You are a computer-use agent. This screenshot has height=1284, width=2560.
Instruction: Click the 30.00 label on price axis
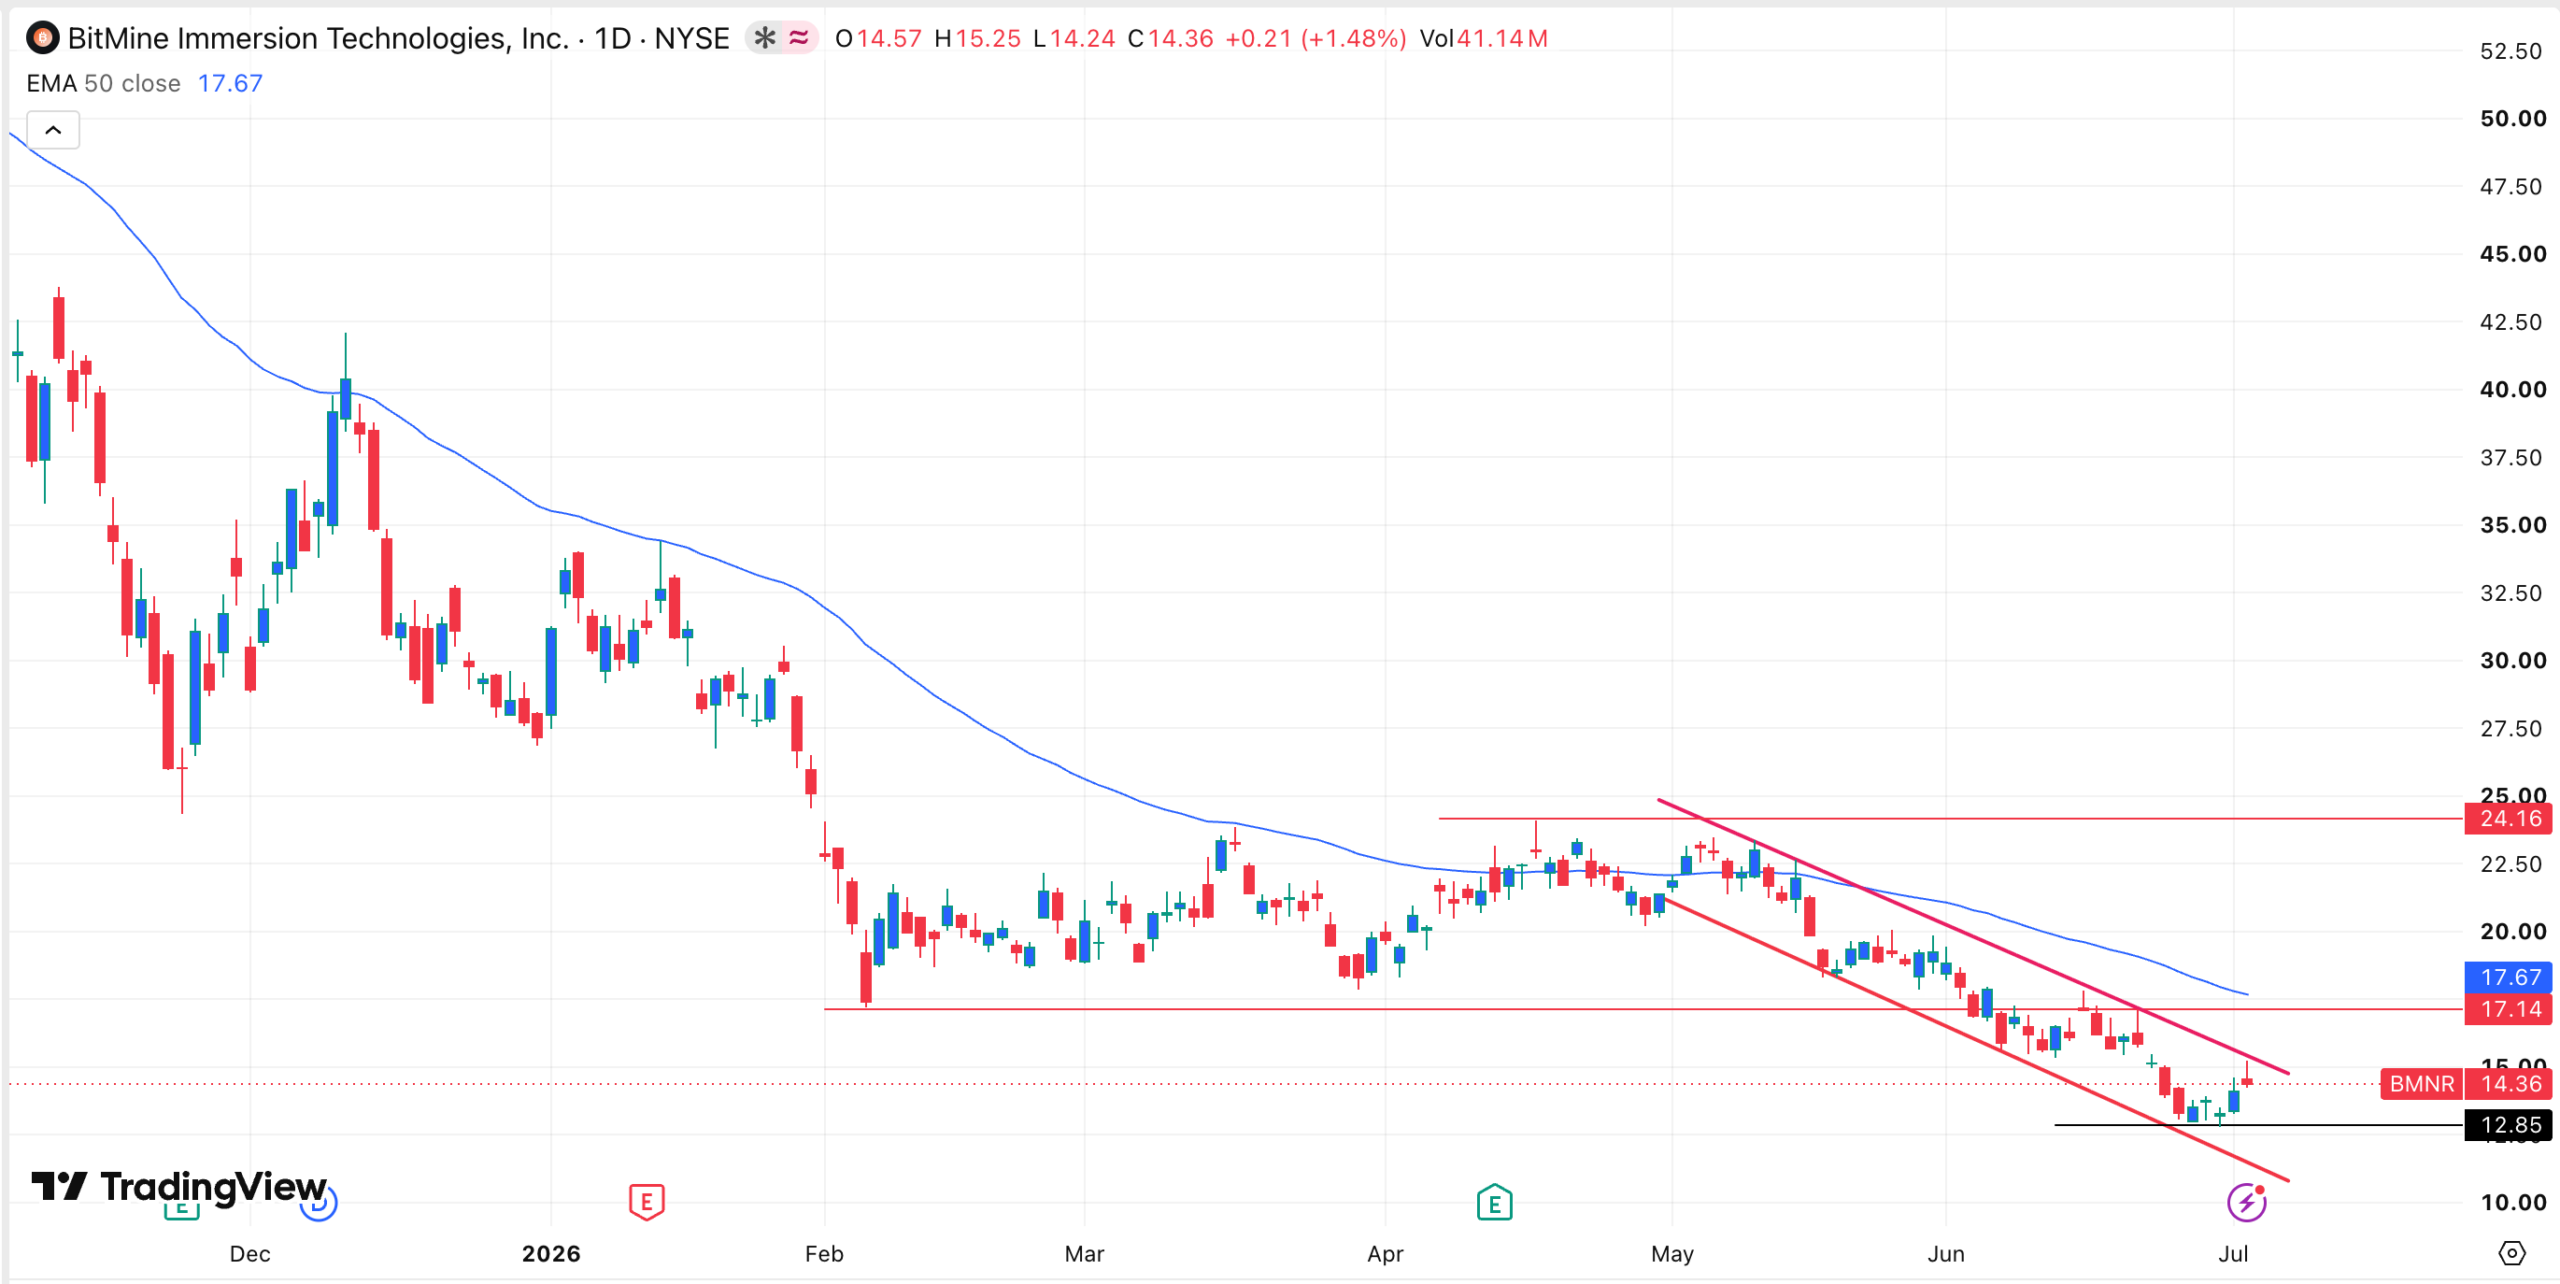coord(2513,660)
